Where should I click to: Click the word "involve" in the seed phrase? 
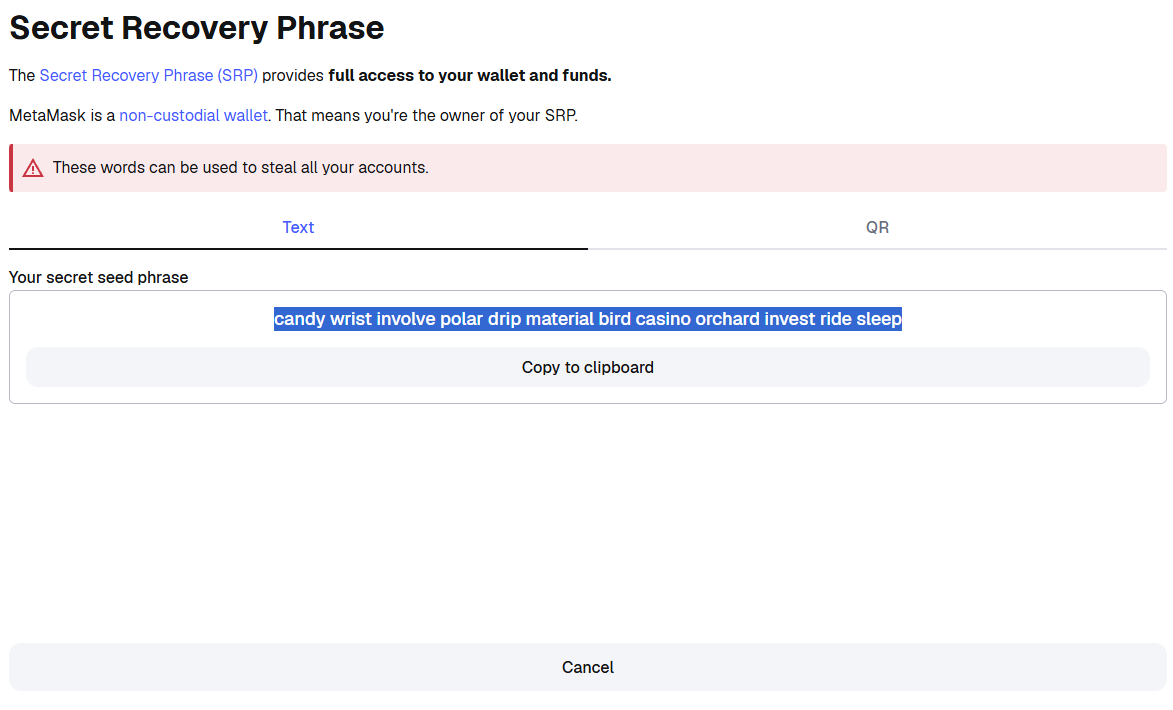(406, 319)
